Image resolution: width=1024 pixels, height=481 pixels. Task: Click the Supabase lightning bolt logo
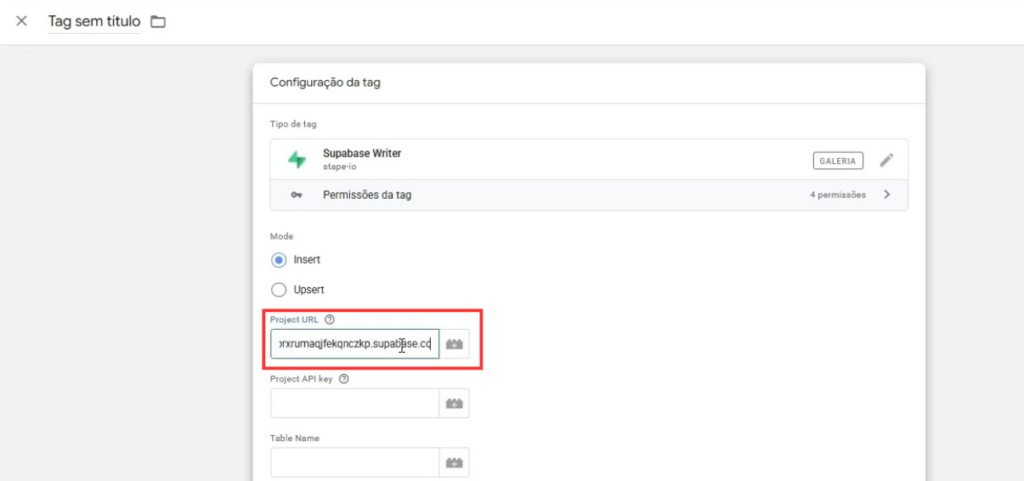point(296,160)
